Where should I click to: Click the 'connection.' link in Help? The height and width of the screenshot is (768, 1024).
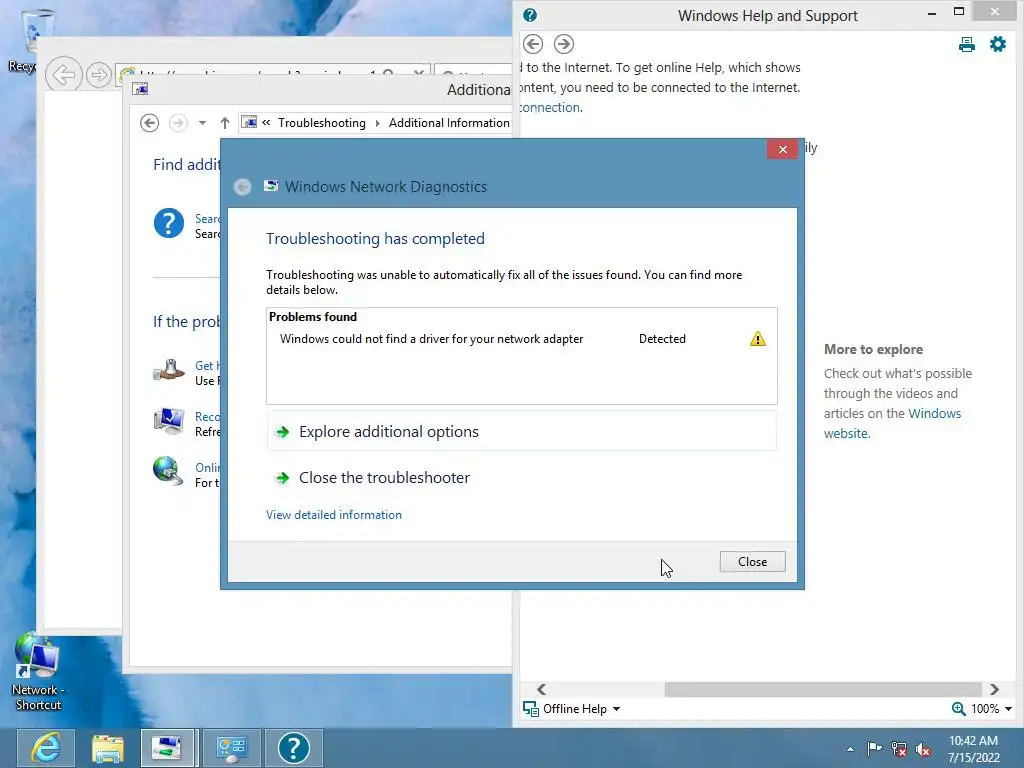point(550,107)
